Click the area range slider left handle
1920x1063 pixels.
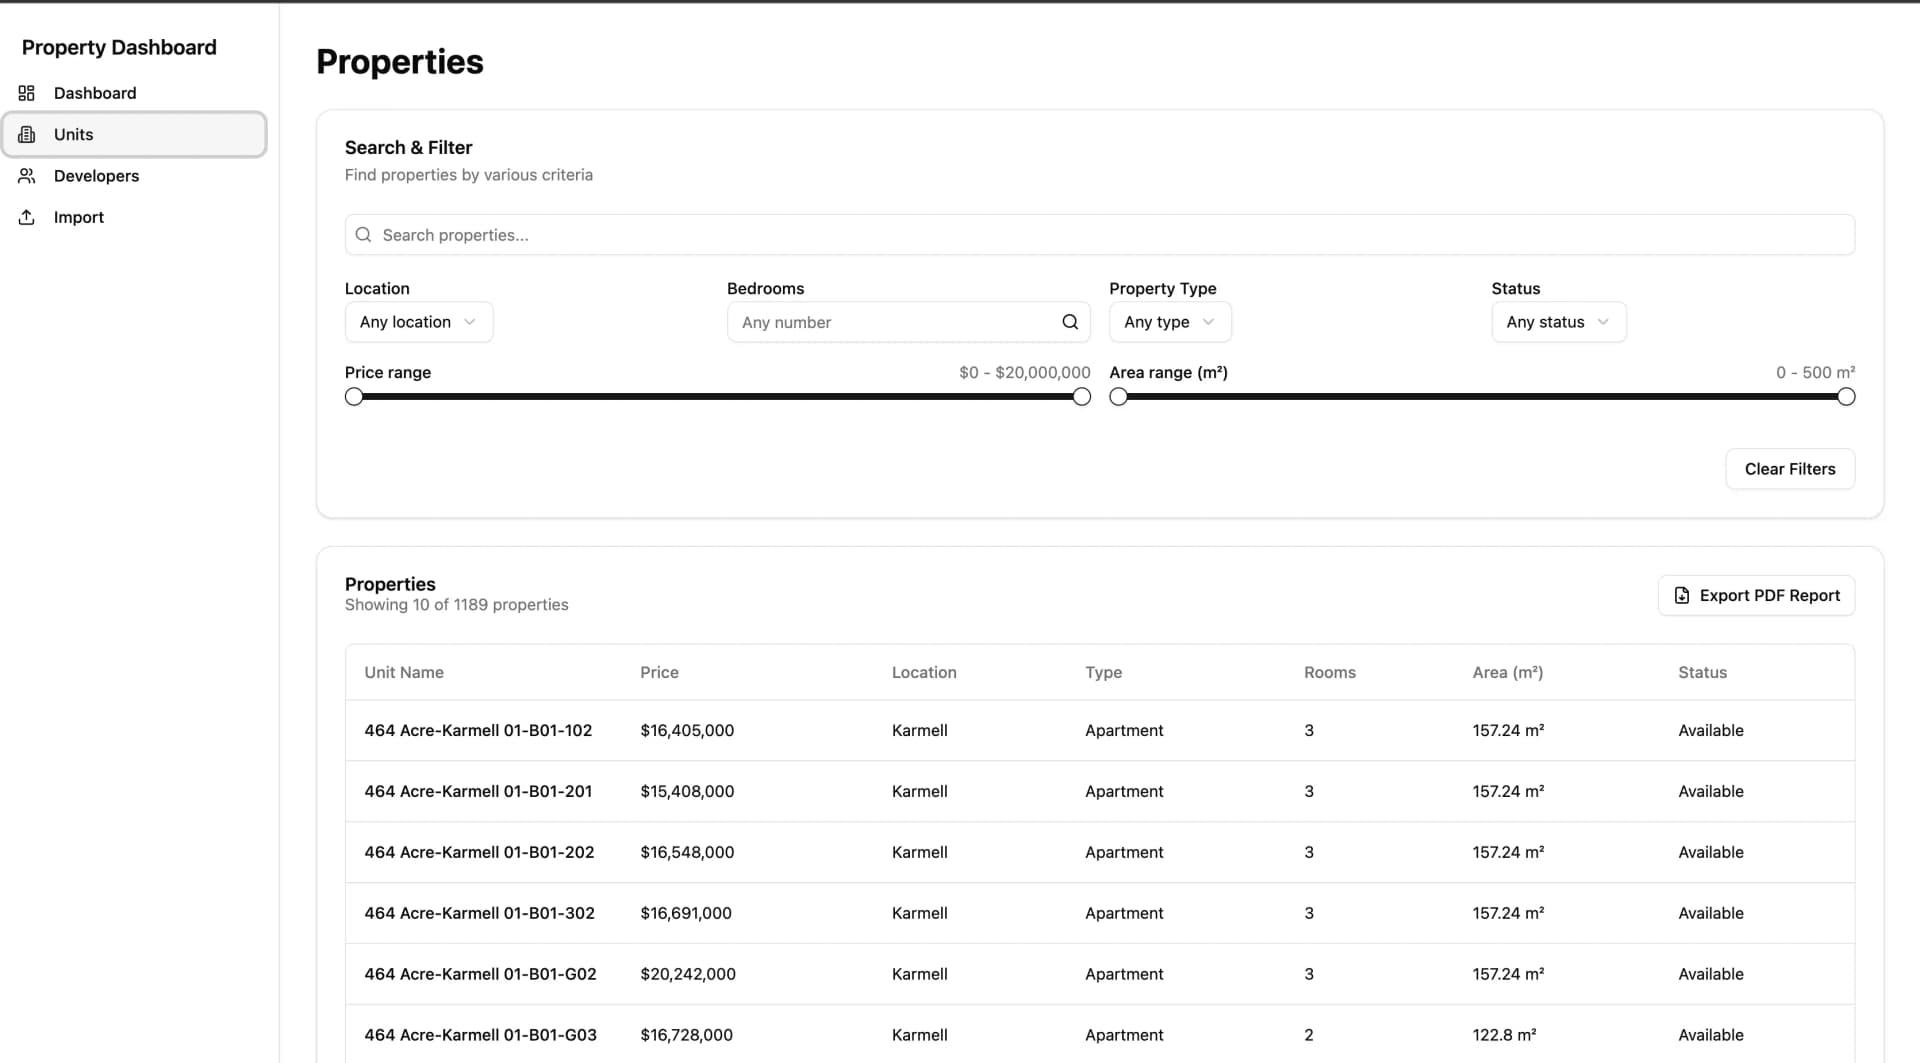coord(1118,396)
